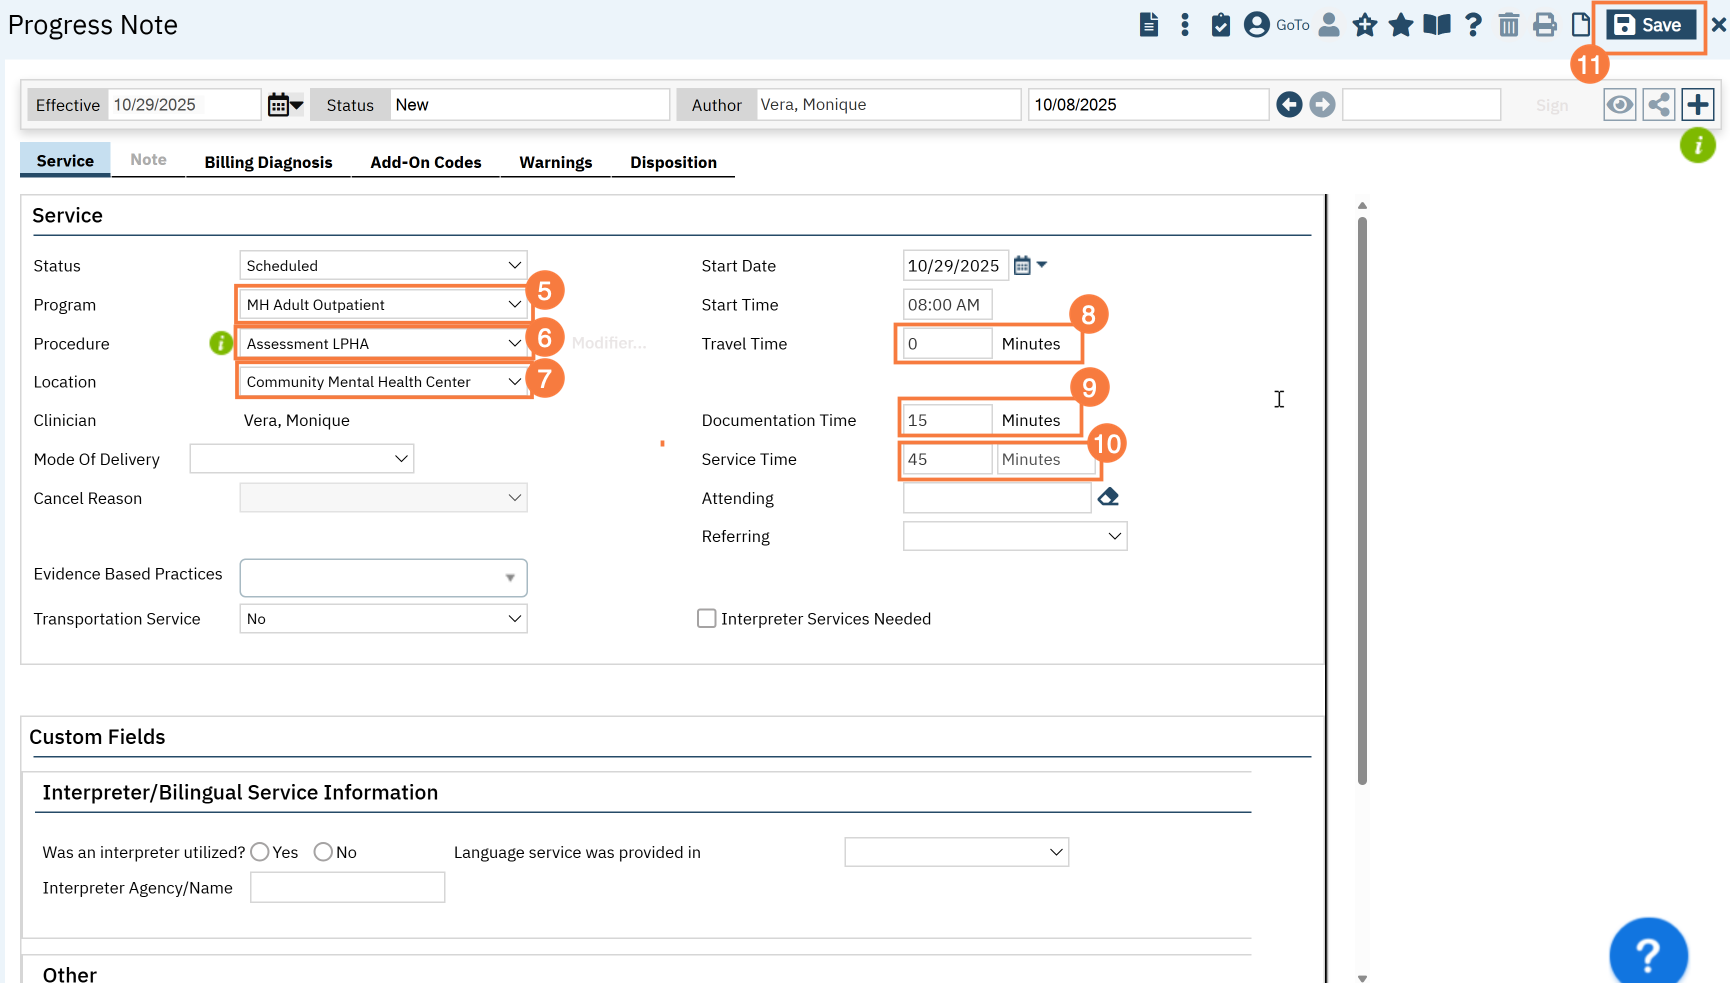Select No for interpreter utilized
Image resolution: width=1730 pixels, height=983 pixels.
pyautogui.click(x=323, y=852)
